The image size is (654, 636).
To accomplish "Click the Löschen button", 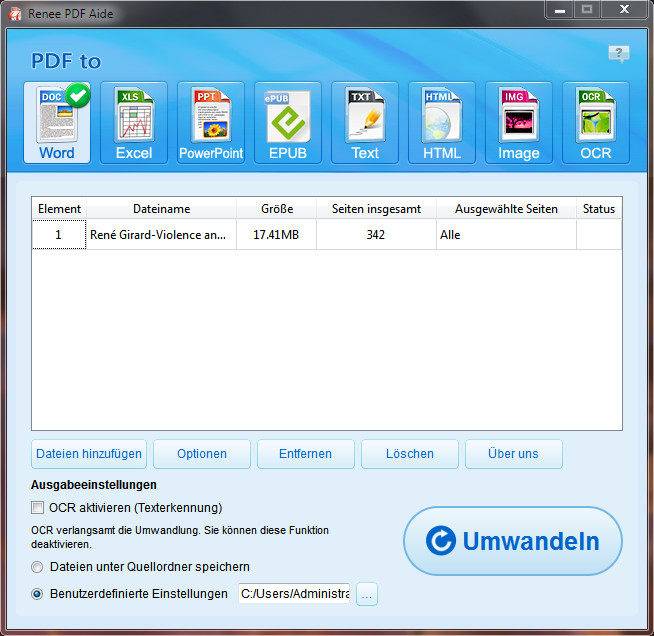I will tap(410, 454).
